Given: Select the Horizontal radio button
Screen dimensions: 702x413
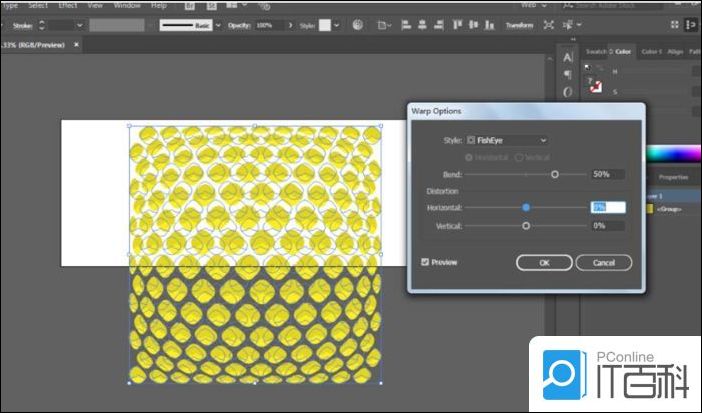Looking at the screenshot, I should 467,157.
